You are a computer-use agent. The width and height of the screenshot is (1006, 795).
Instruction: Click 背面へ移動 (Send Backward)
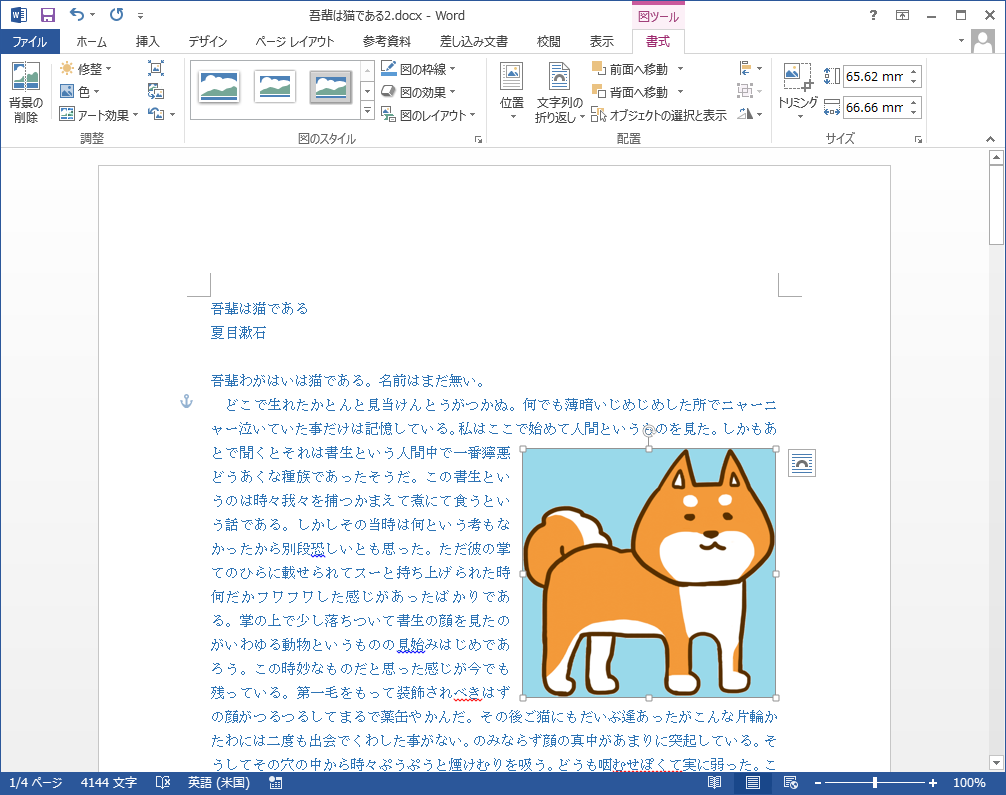[630, 92]
